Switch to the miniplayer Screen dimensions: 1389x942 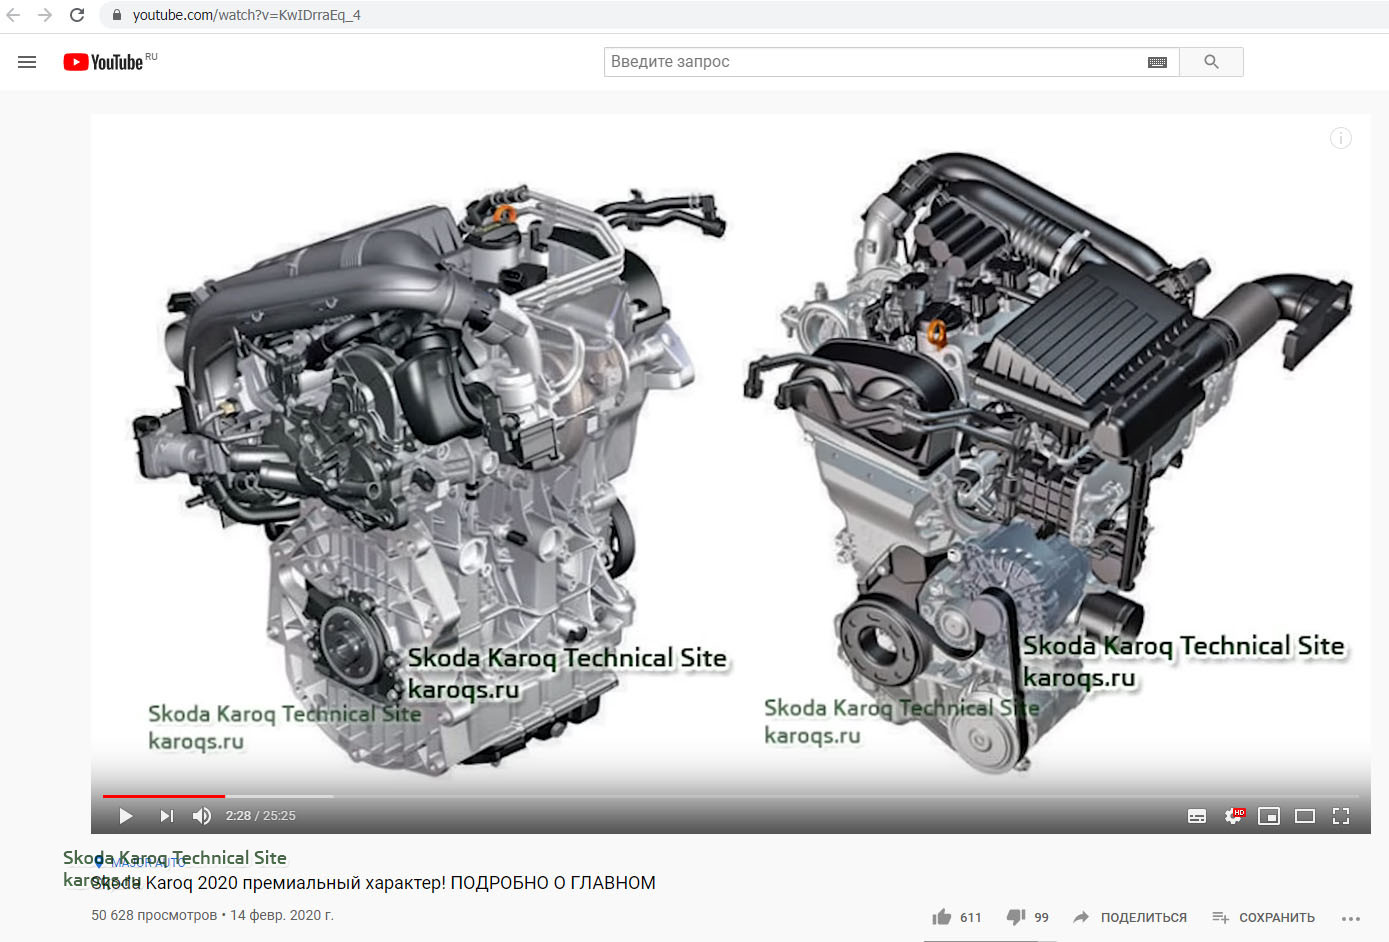coord(1269,816)
